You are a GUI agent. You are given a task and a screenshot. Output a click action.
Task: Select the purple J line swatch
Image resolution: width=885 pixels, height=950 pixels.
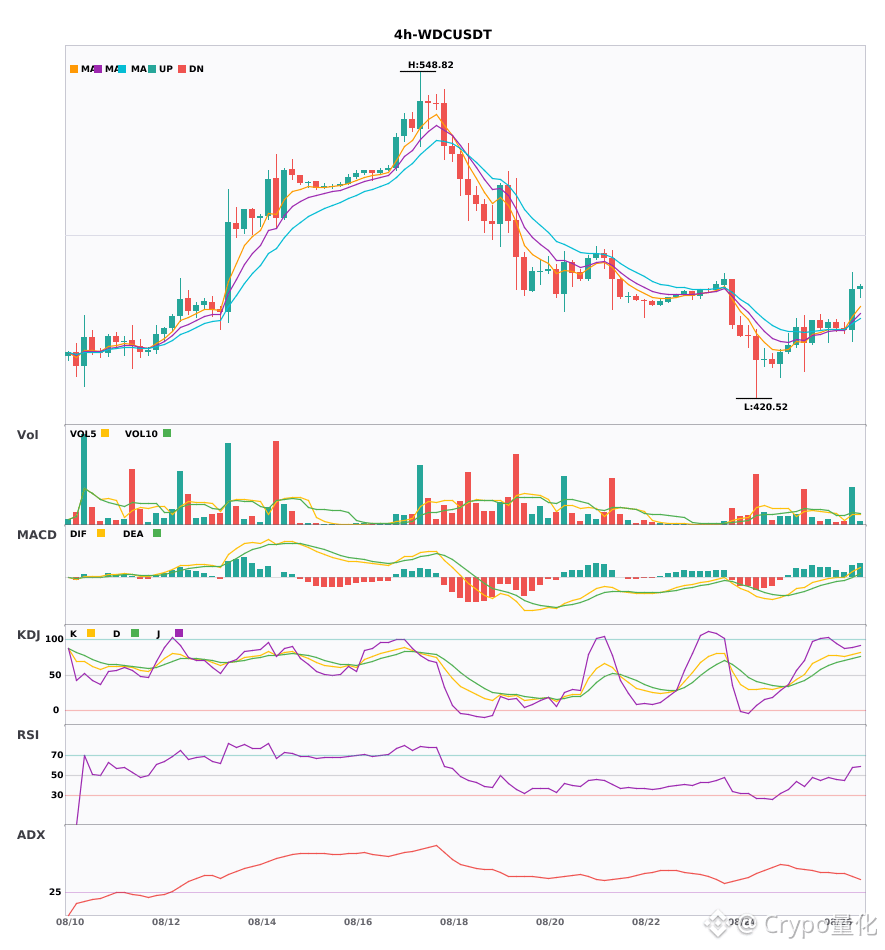pyautogui.click(x=179, y=633)
